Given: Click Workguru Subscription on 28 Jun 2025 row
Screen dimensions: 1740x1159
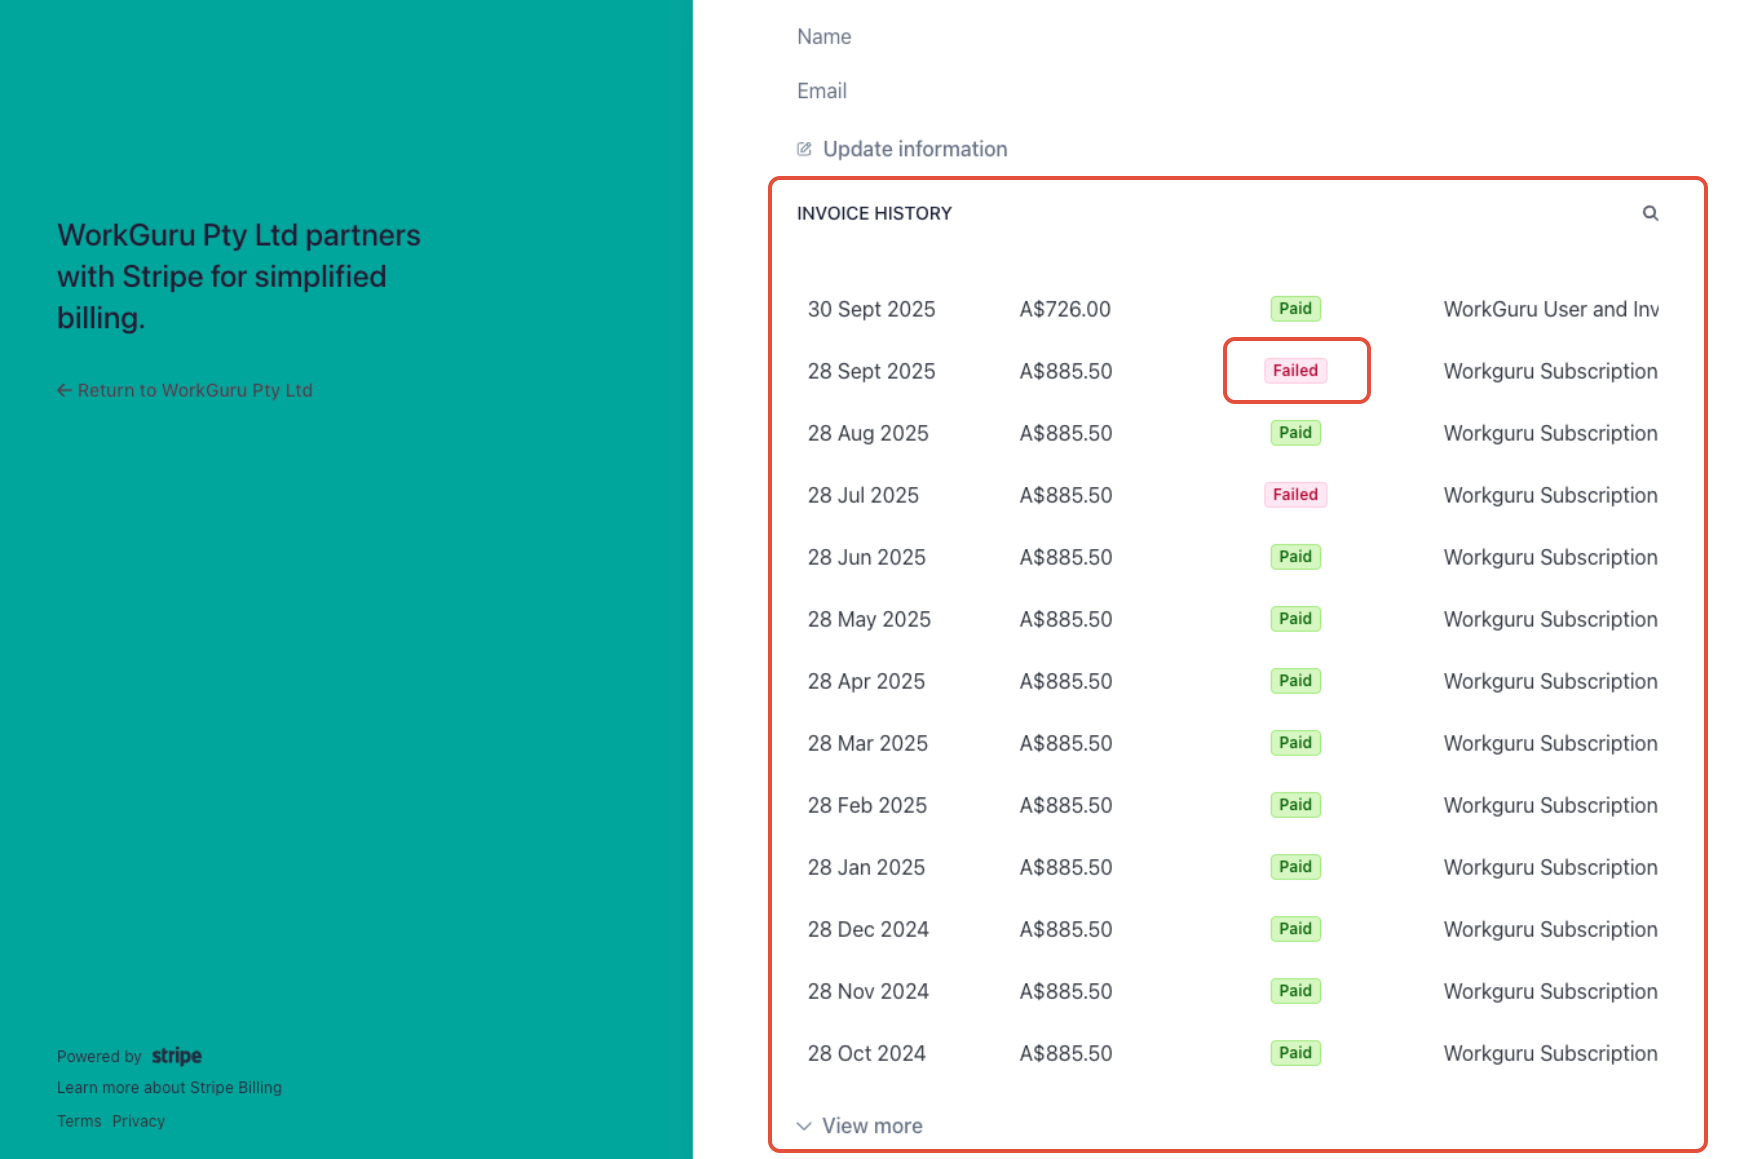Looking at the screenshot, I should pos(1551,557).
